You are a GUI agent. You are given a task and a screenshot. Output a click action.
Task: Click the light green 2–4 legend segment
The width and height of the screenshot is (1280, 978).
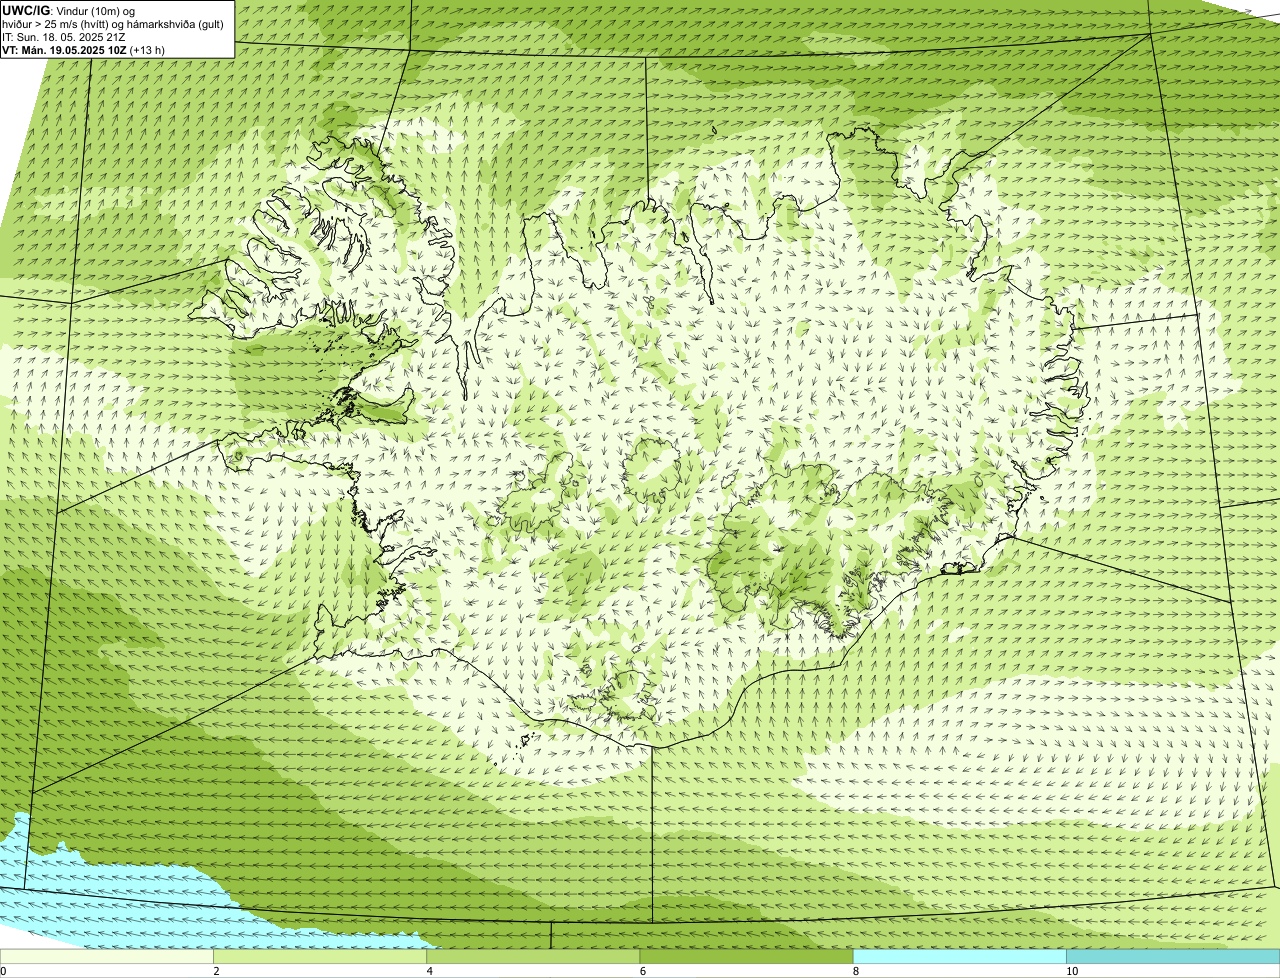320,956
